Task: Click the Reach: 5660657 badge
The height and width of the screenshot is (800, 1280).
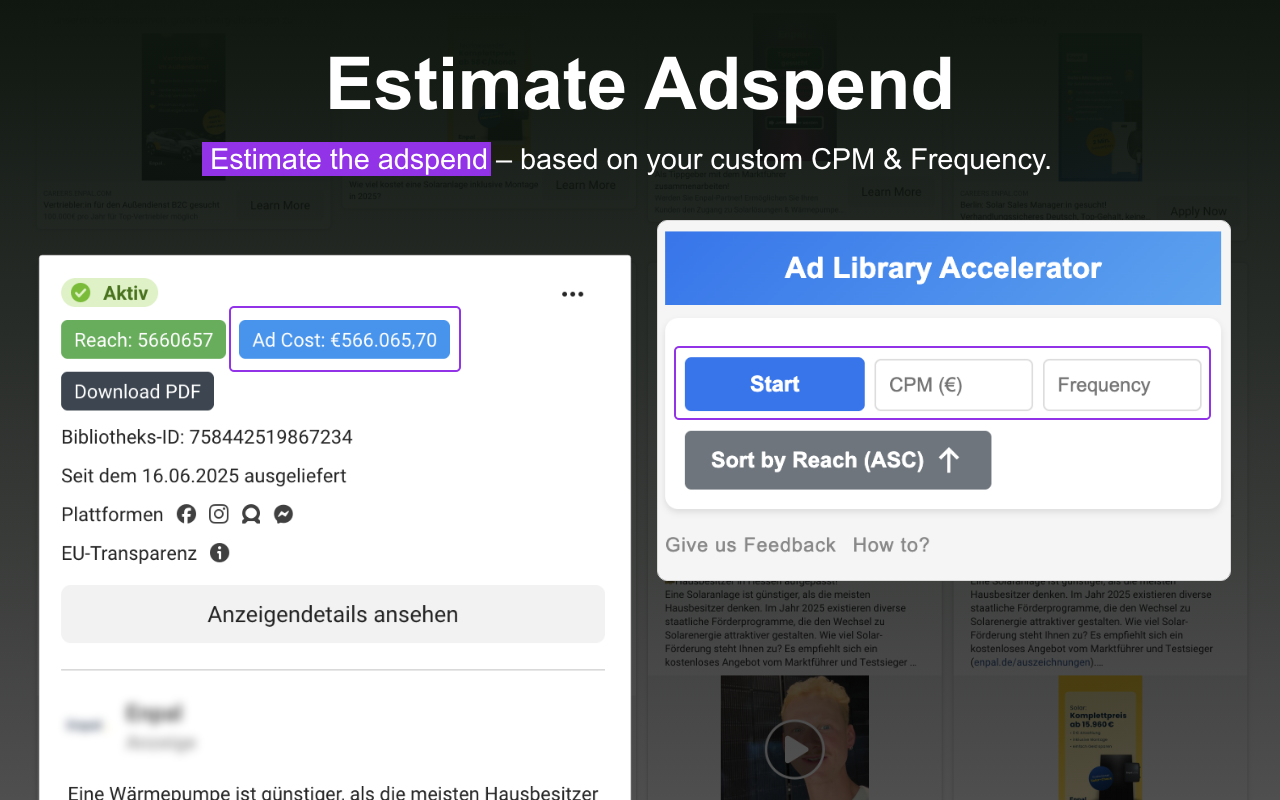Action: coord(143,339)
